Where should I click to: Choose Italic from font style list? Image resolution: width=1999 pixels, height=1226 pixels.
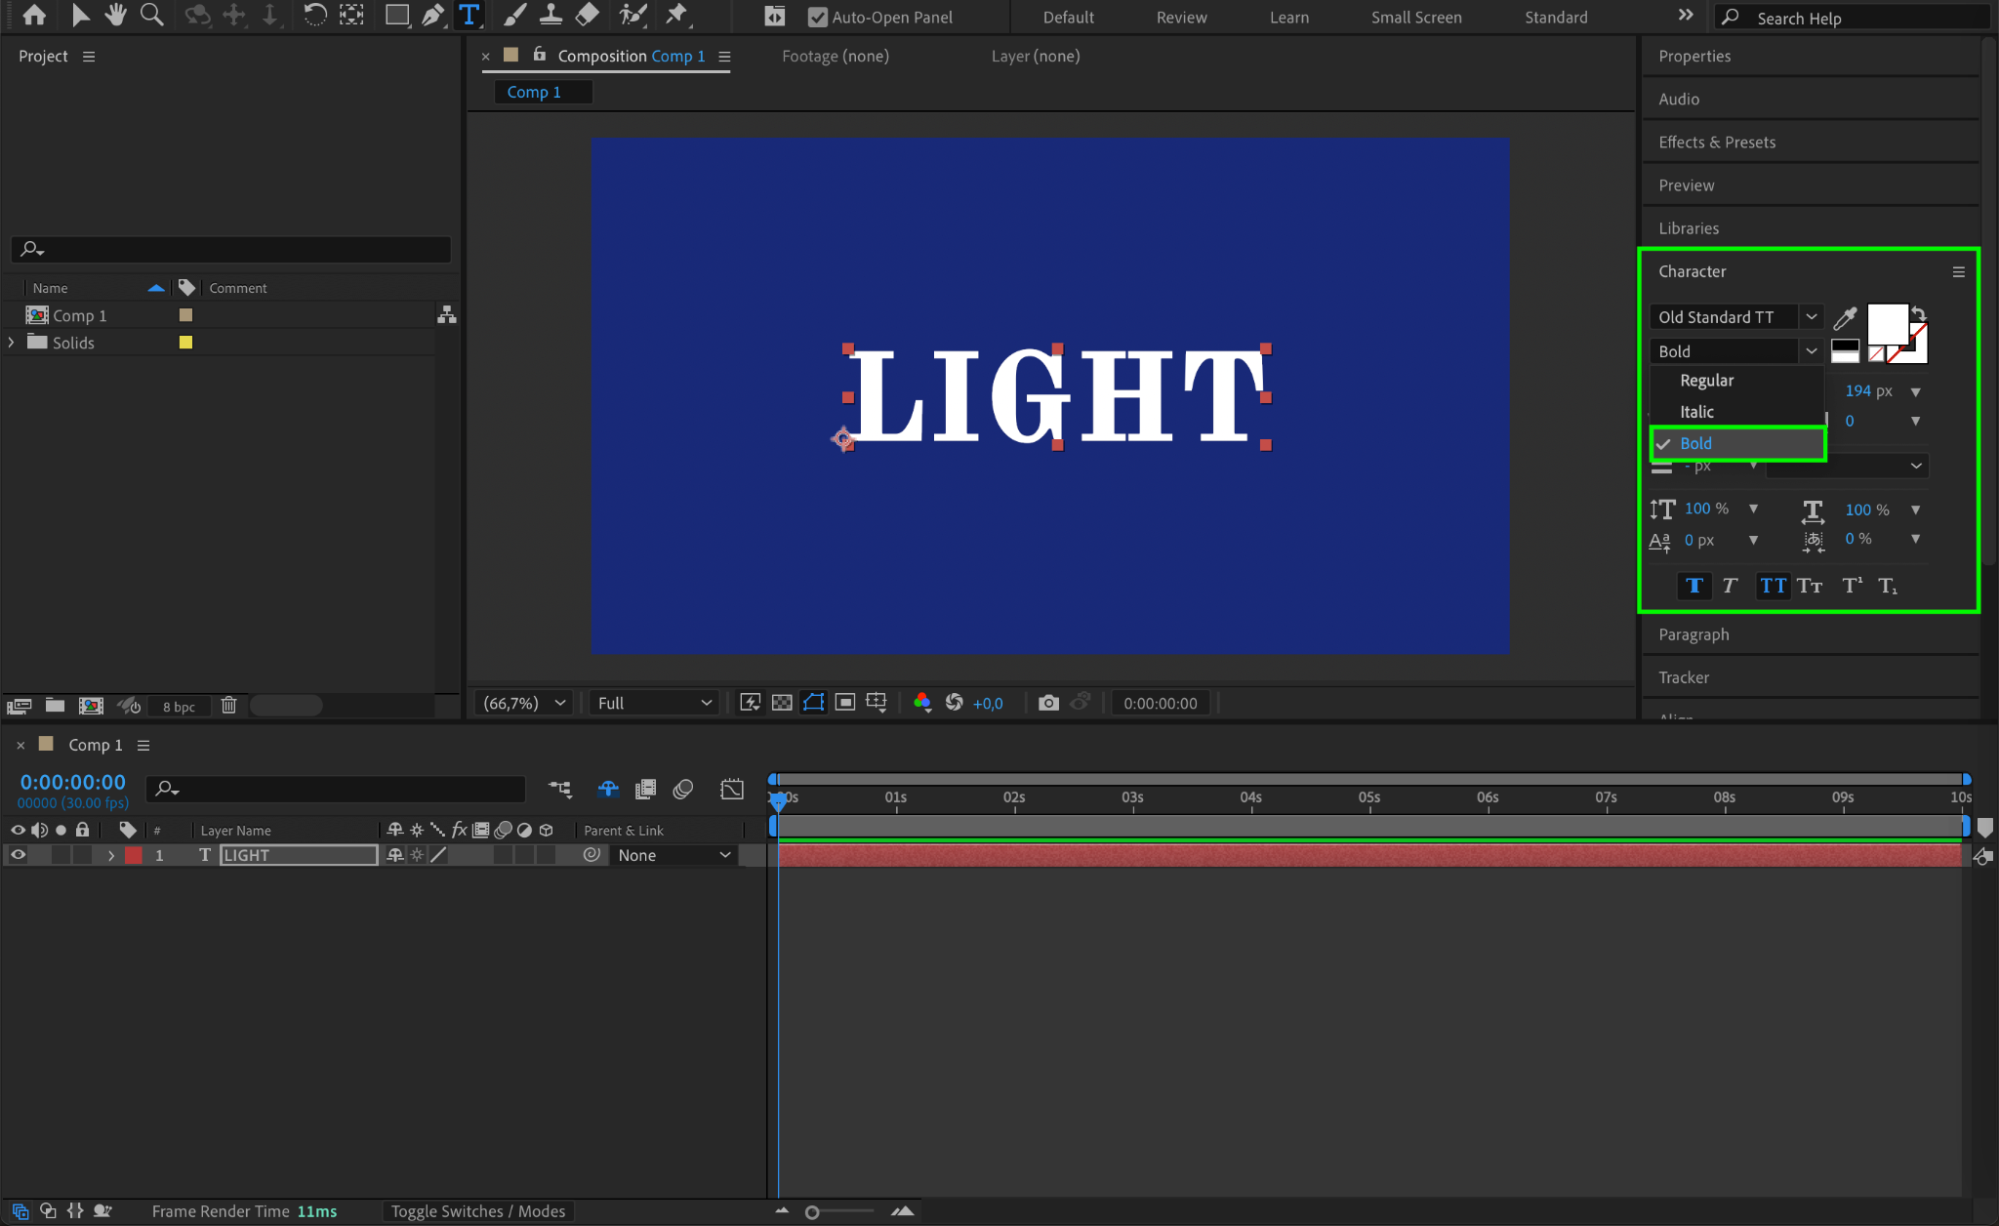[x=1696, y=412]
